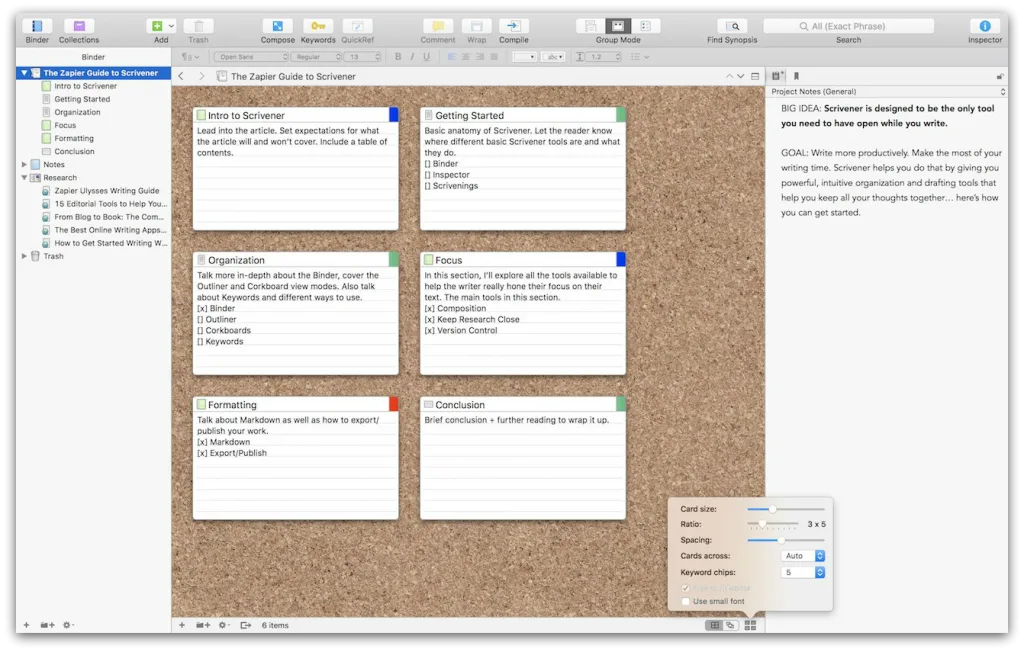Click the All (Exact Phrase) search field

tap(848, 26)
